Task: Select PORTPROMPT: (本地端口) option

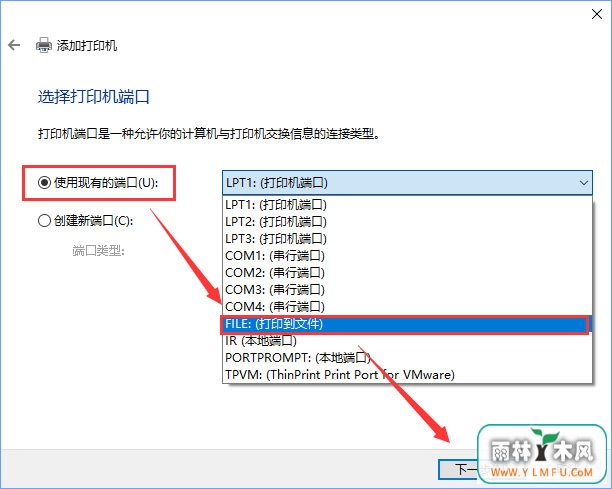Action: [x=407, y=357]
